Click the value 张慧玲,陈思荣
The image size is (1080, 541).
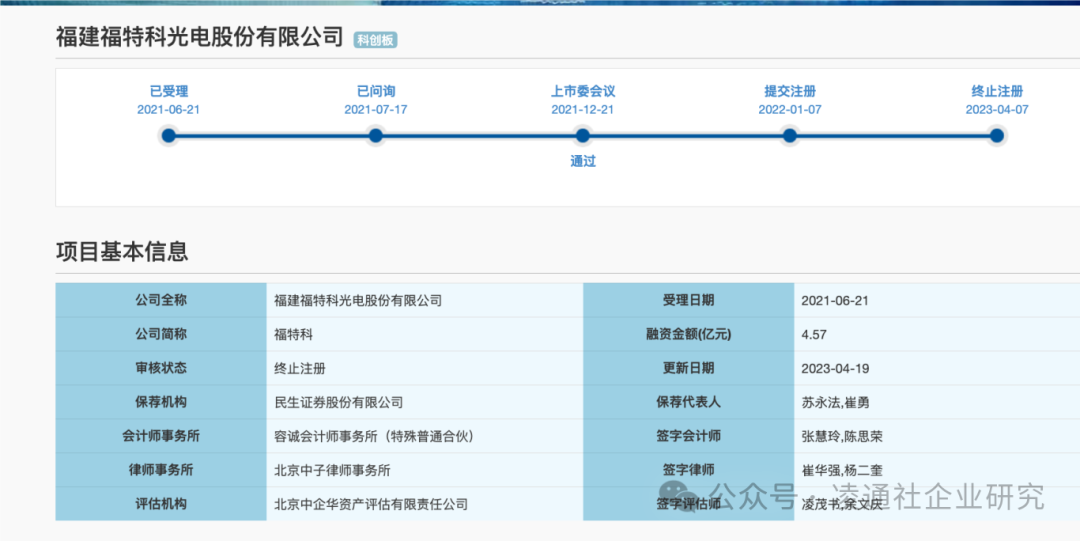(x=842, y=436)
